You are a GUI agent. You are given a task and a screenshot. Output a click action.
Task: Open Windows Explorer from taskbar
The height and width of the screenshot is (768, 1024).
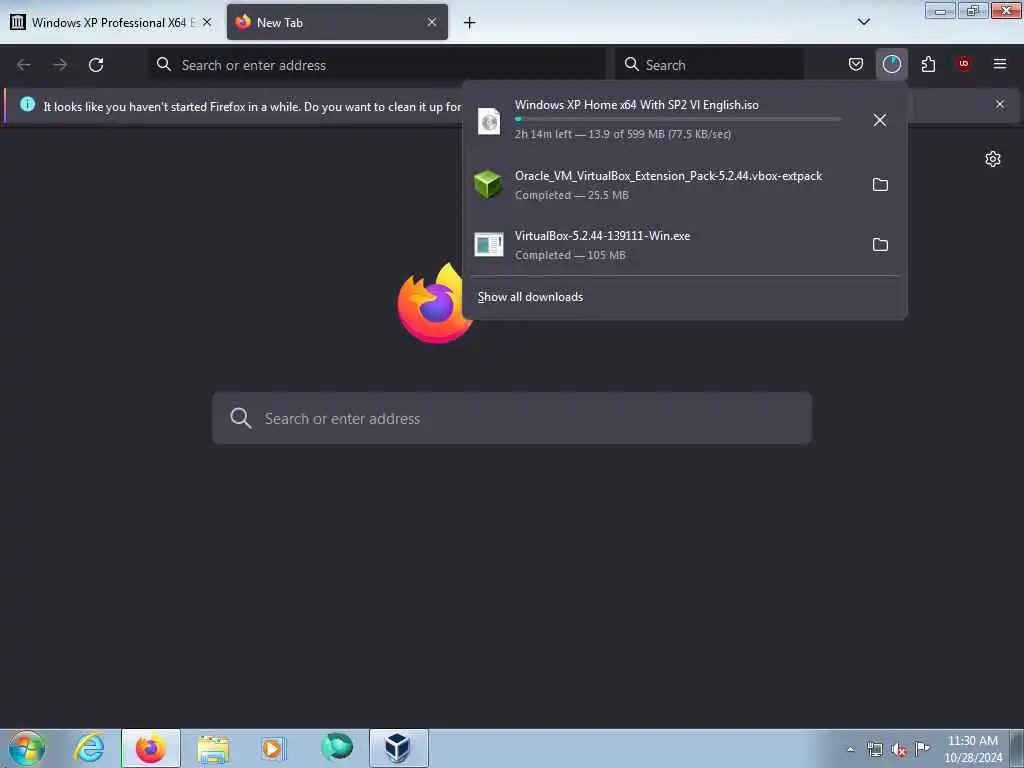pyautogui.click(x=213, y=748)
